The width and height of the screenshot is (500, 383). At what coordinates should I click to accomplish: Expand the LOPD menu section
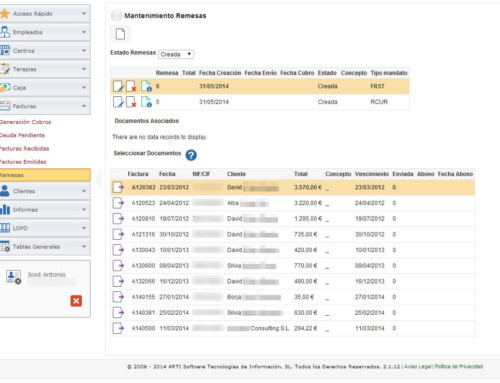click(45, 228)
